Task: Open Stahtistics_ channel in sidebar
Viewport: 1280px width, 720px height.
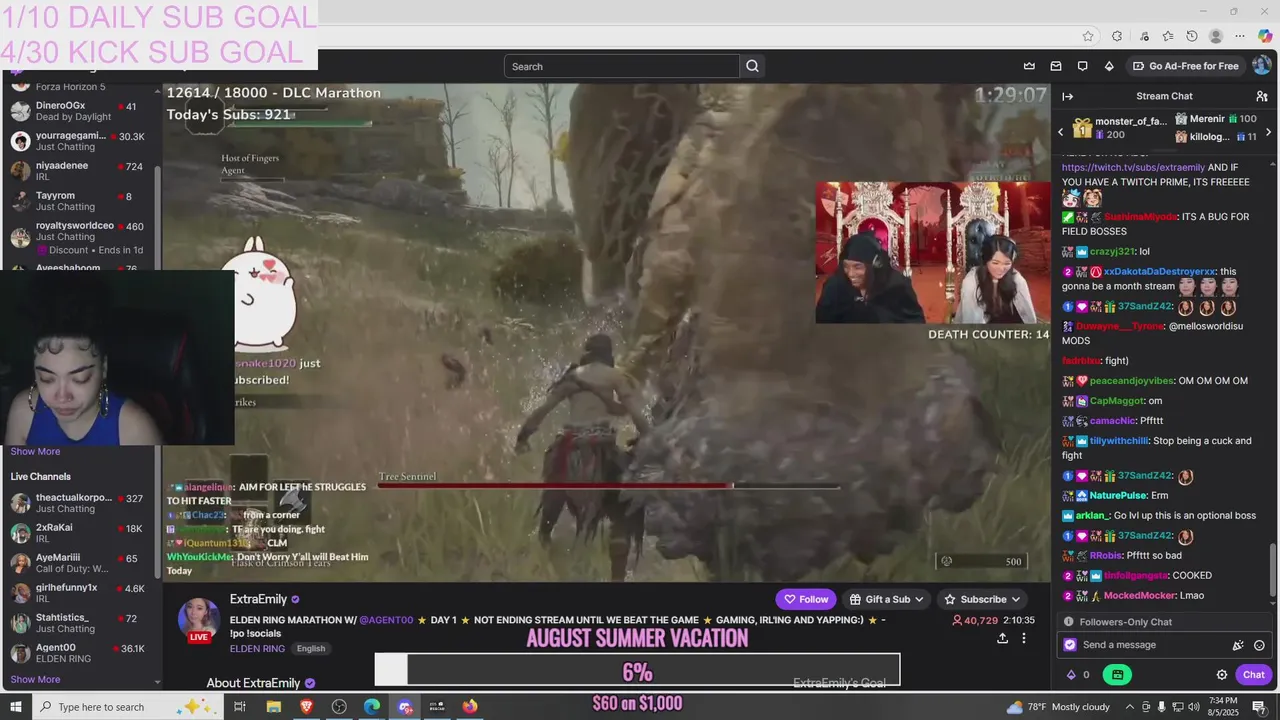Action: (x=80, y=623)
